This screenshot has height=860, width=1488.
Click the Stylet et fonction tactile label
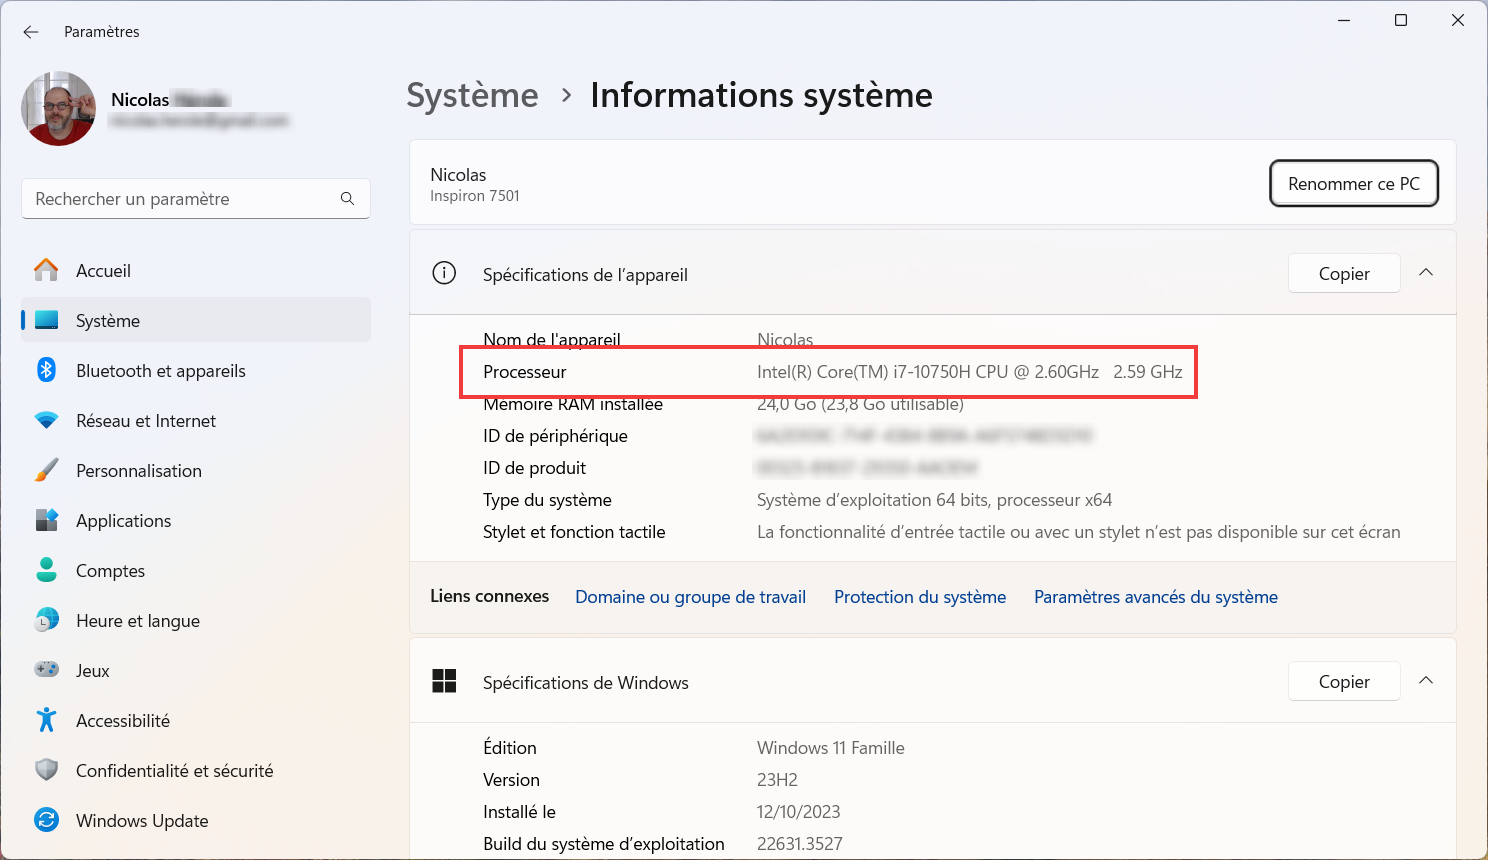coord(574,532)
